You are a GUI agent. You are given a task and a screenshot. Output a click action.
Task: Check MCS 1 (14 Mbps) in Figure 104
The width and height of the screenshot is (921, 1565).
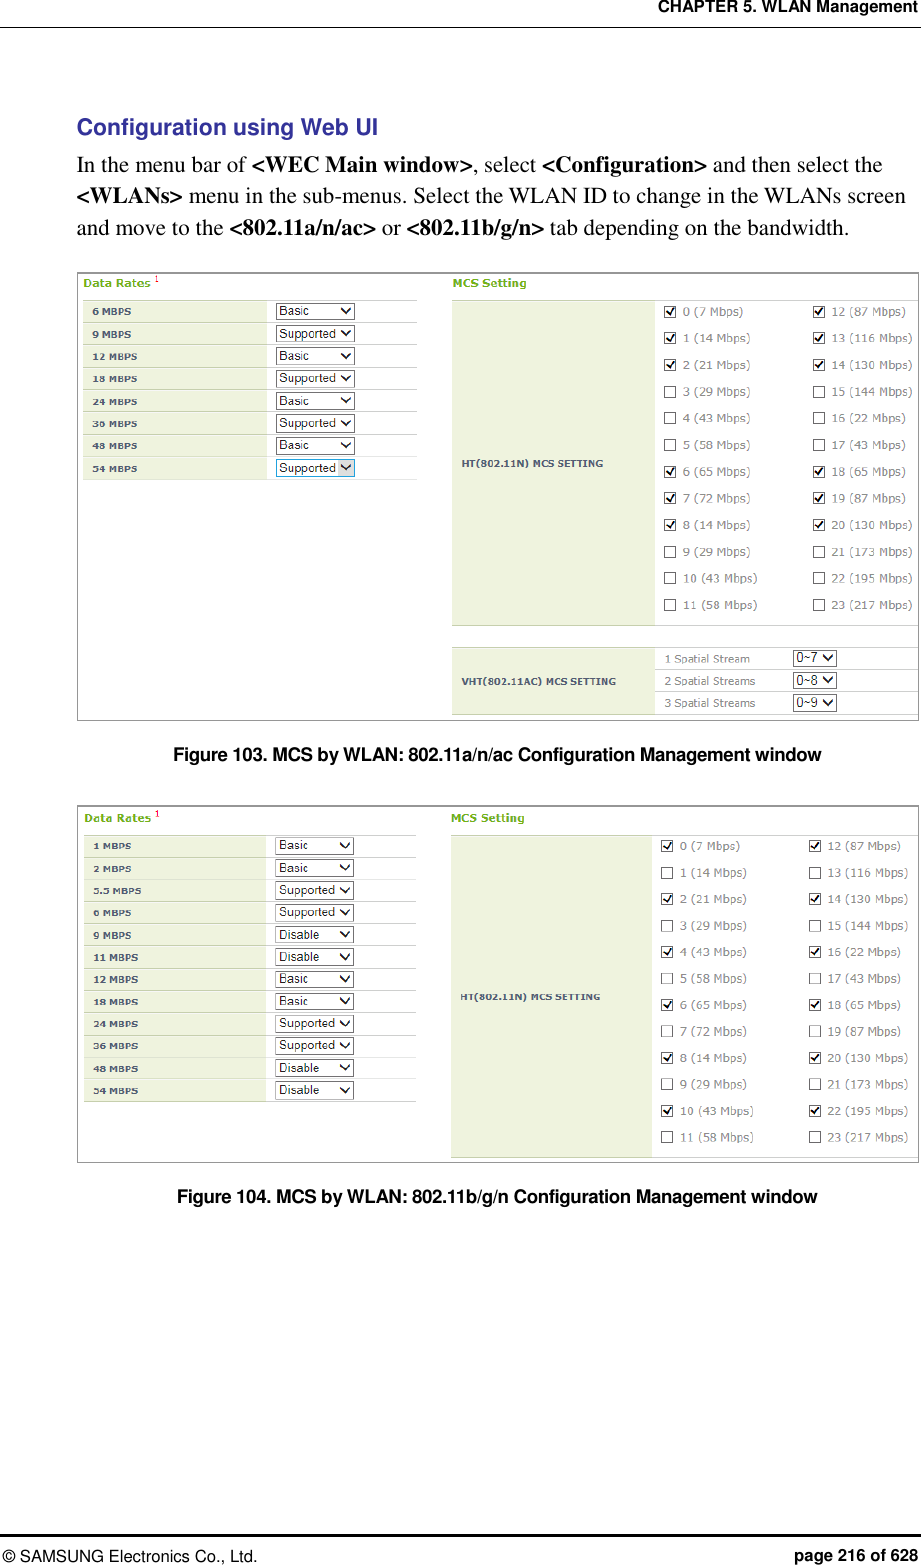tap(667, 873)
